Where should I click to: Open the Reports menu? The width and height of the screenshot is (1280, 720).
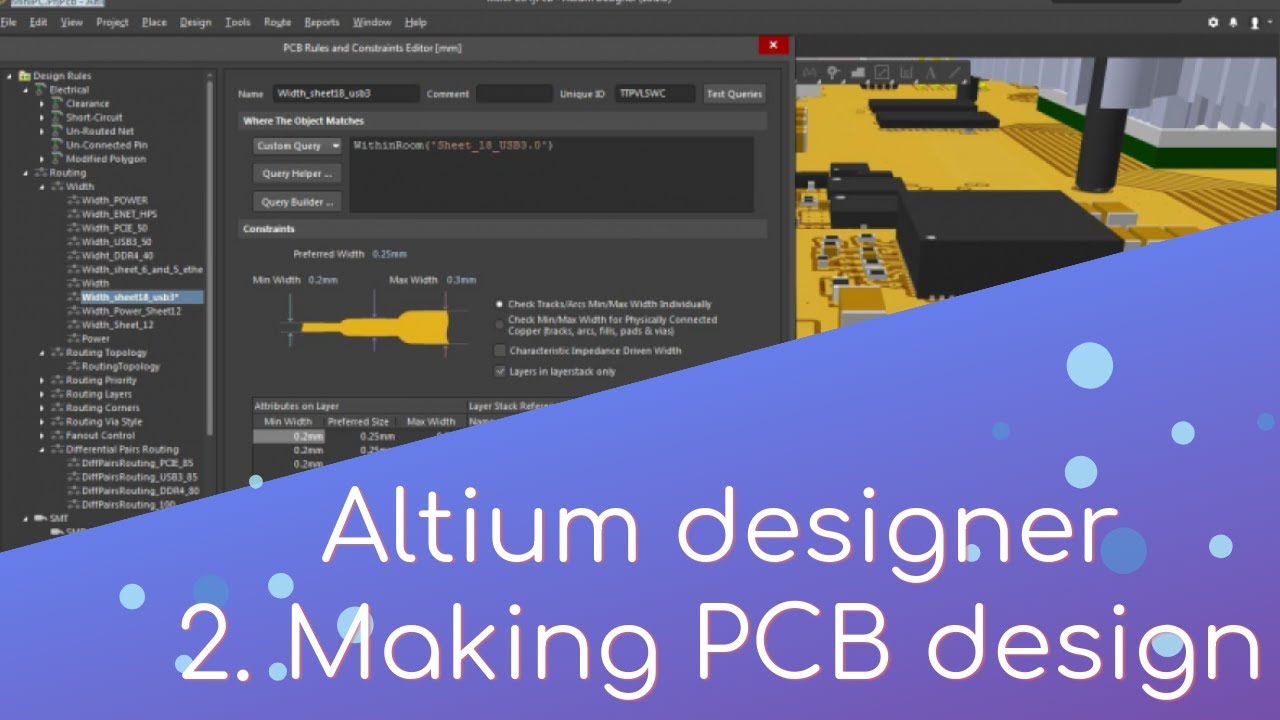coord(321,22)
